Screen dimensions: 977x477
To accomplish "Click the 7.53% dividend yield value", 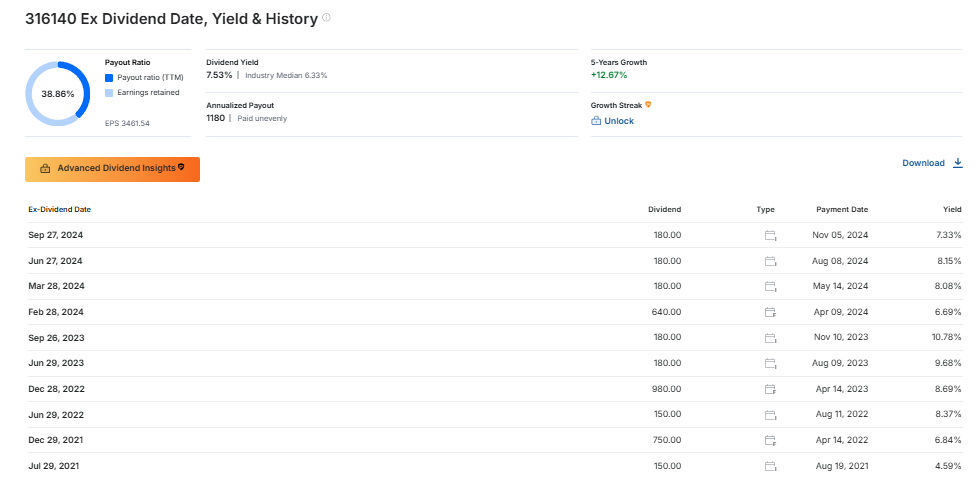I will point(219,75).
